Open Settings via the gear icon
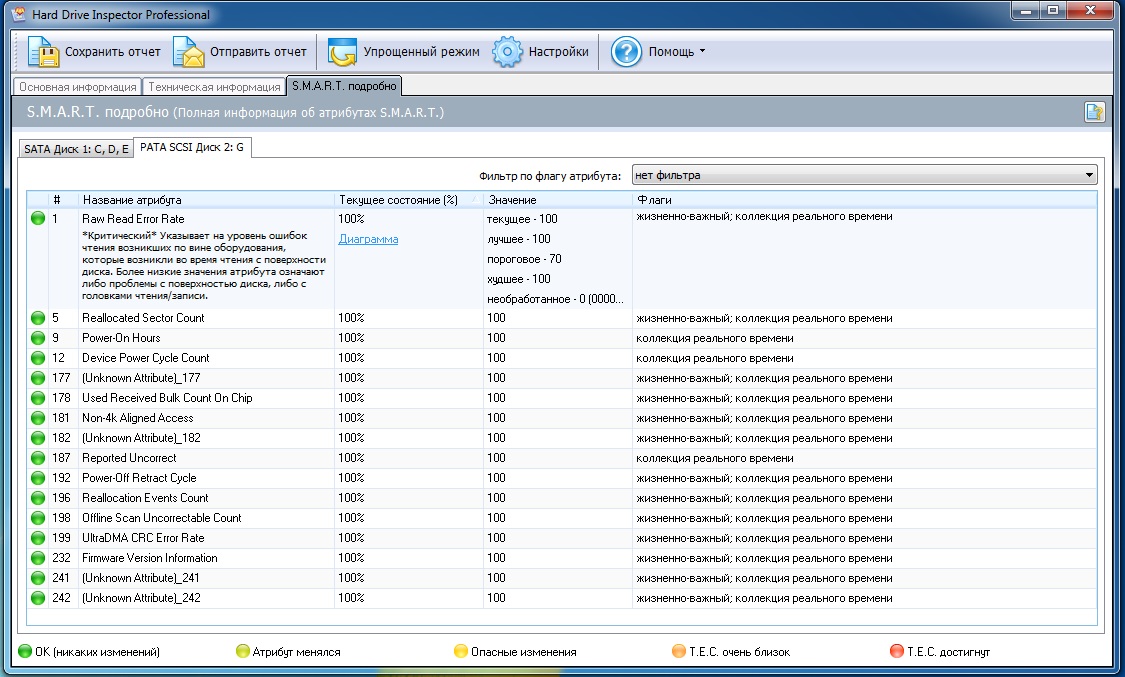This screenshot has width=1125, height=677. pos(508,52)
